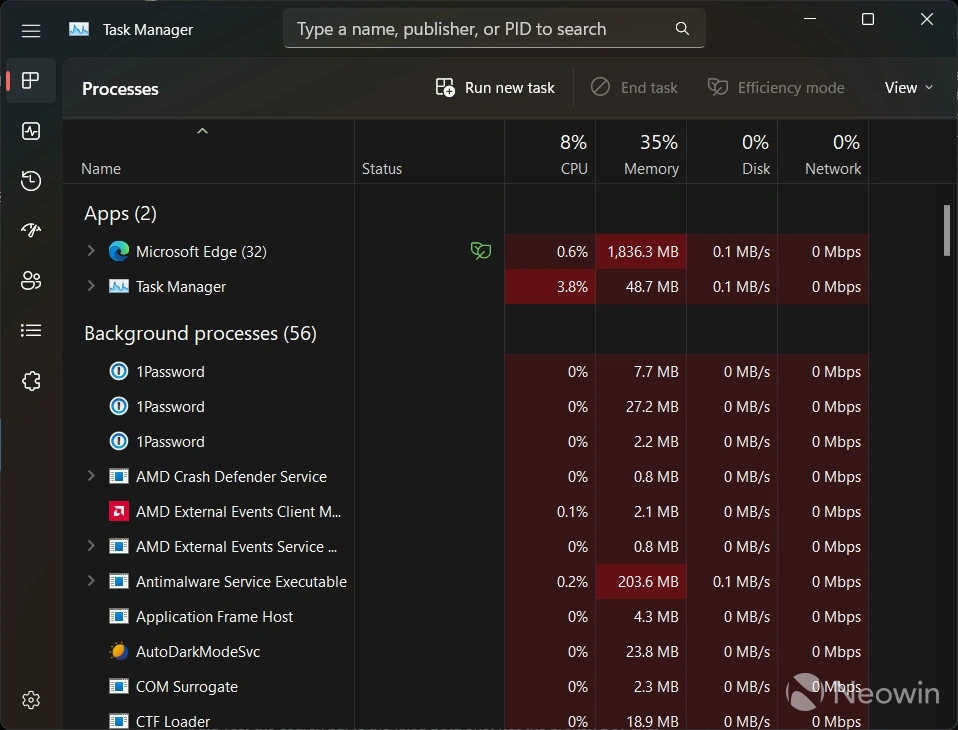The height and width of the screenshot is (730, 958).
Task: Click the AutoDarkModeSvc sun icon
Action: [119, 651]
